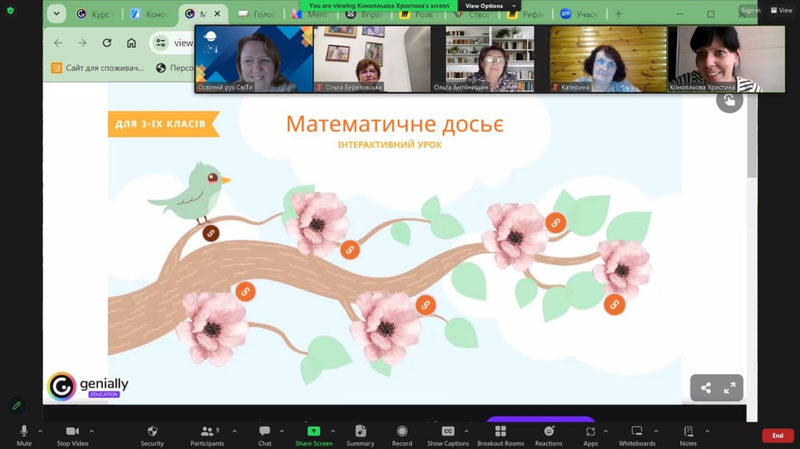The height and width of the screenshot is (449, 800).
Task: Click the brown link button under the bird
Action: 211,233
